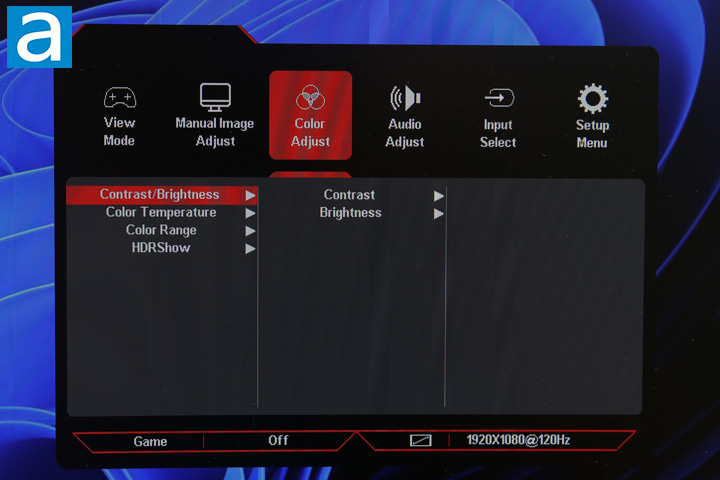Expand the arrow beside Brightness submenu item

(x=438, y=213)
